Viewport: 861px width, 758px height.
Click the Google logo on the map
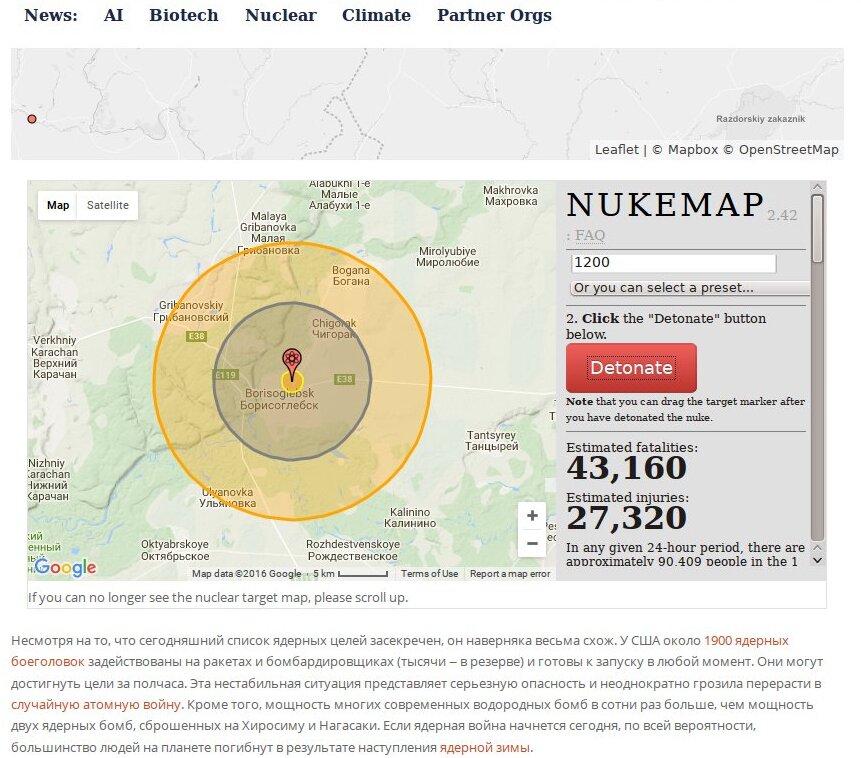[65, 567]
